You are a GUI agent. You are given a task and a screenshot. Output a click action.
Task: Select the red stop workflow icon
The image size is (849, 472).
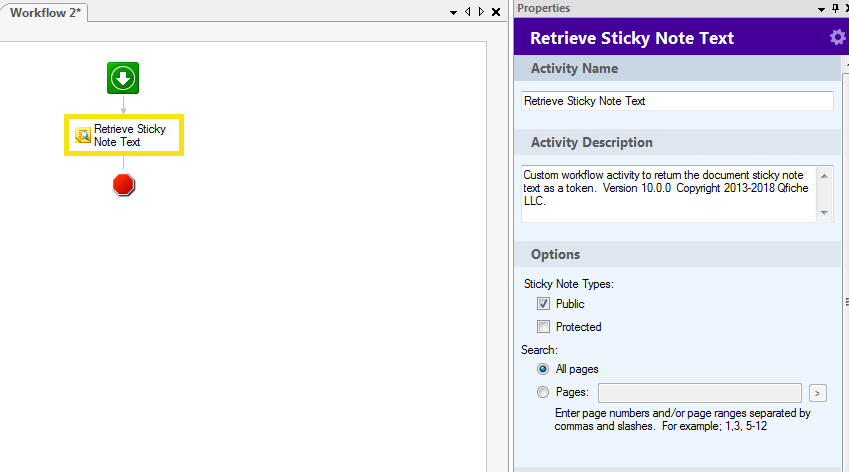click(123, 185)
